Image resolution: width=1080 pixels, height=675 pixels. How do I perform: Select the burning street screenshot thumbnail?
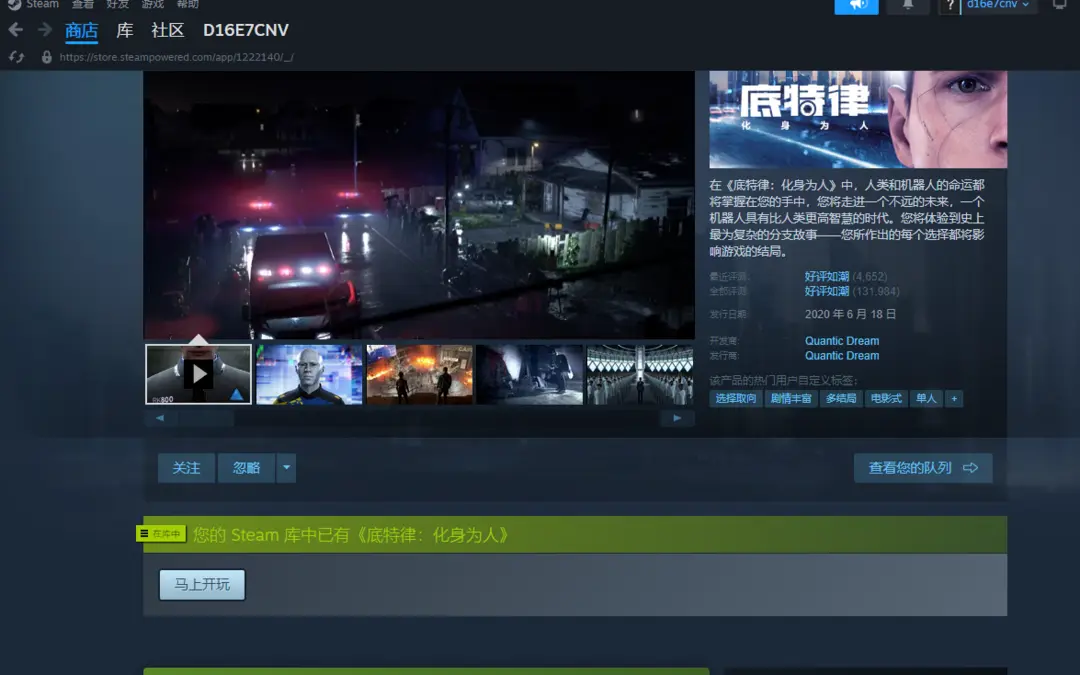coord(419,374)
